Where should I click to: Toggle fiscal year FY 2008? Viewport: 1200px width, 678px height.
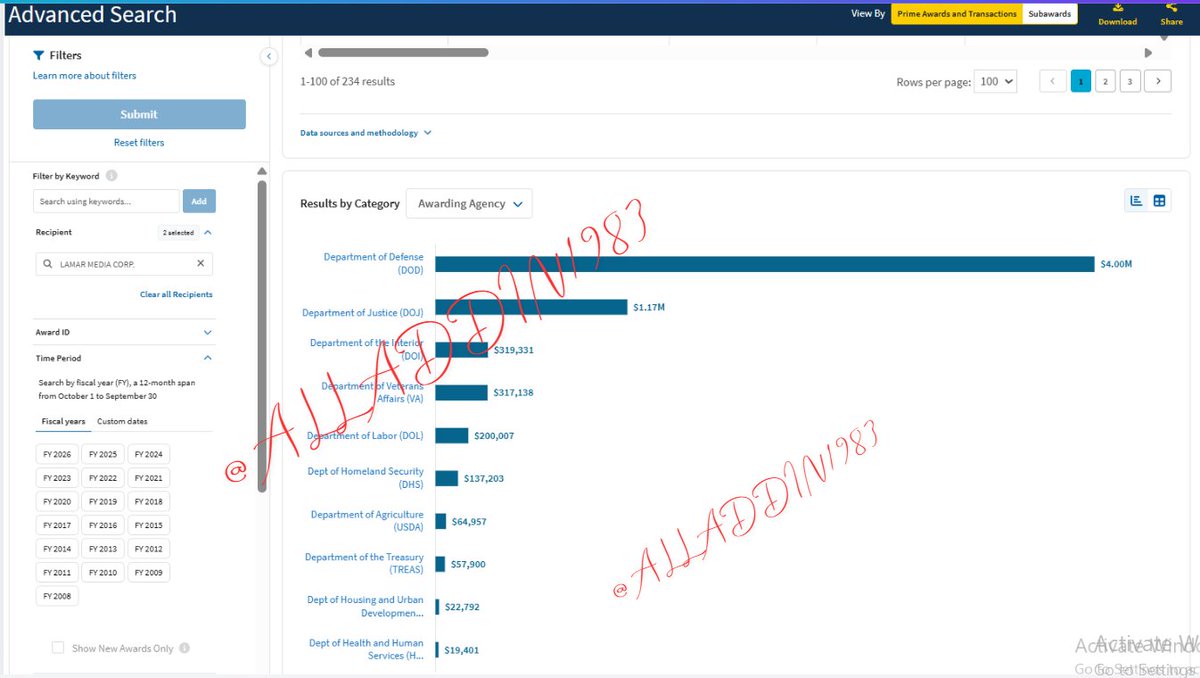coord(57,596)
